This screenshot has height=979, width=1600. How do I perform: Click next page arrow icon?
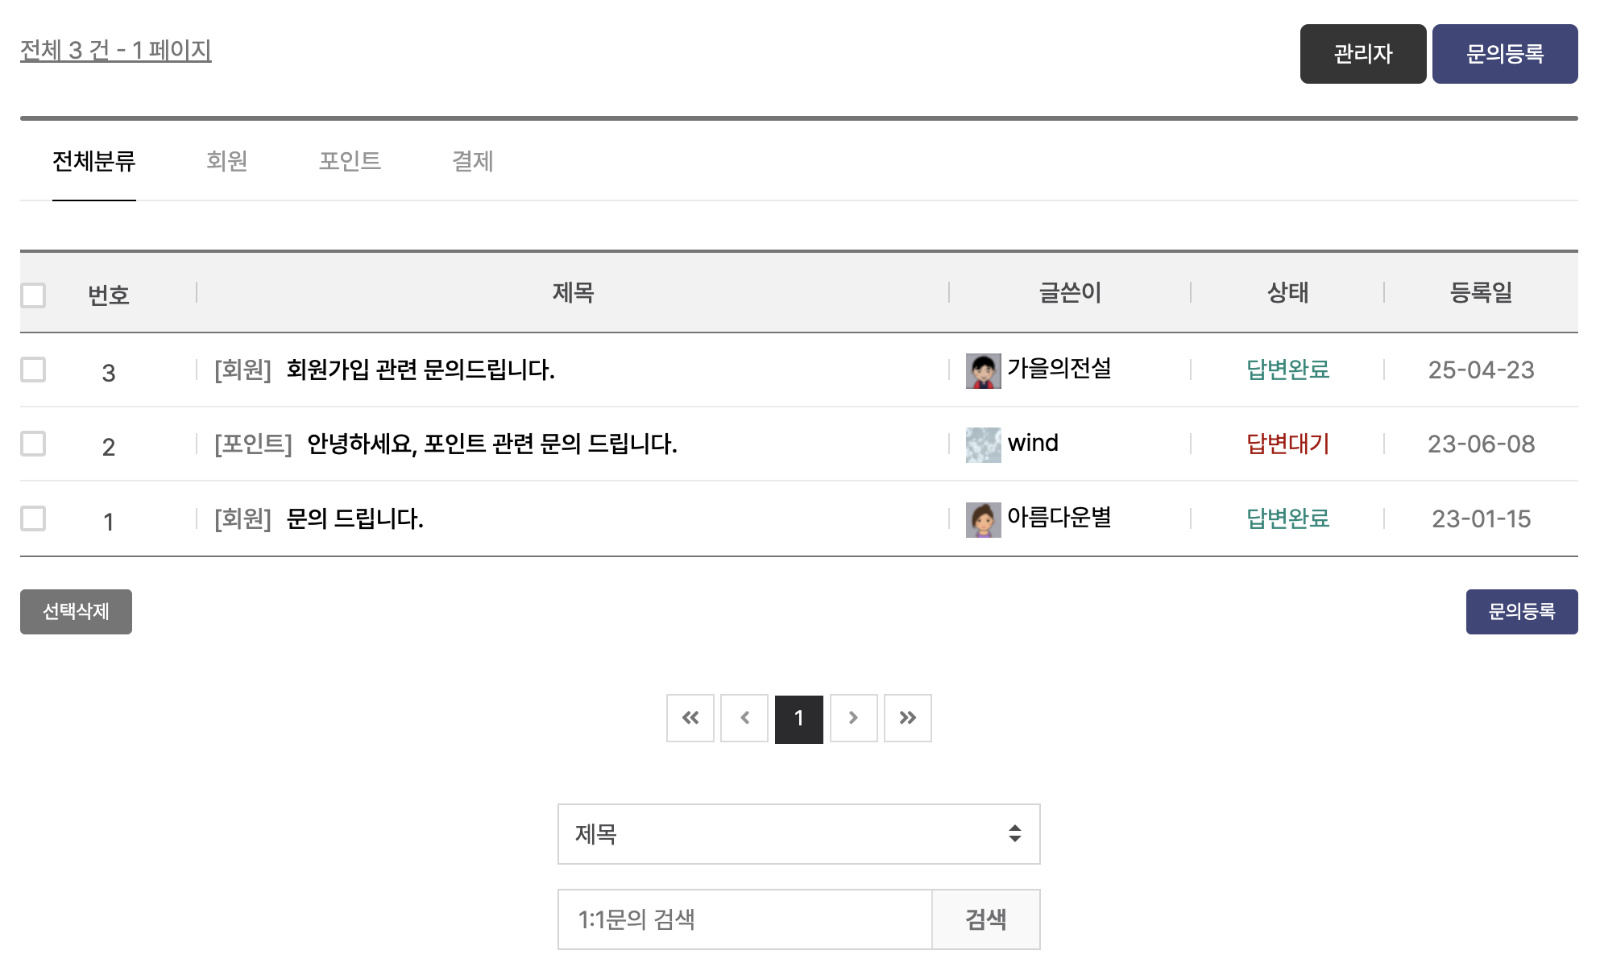pos(853,718)
